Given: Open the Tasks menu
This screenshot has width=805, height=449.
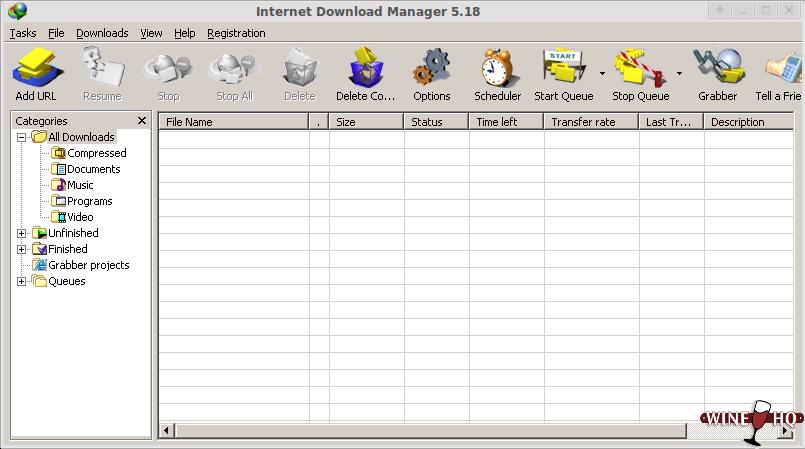Looking at the screenshot, I should point(23,33).
